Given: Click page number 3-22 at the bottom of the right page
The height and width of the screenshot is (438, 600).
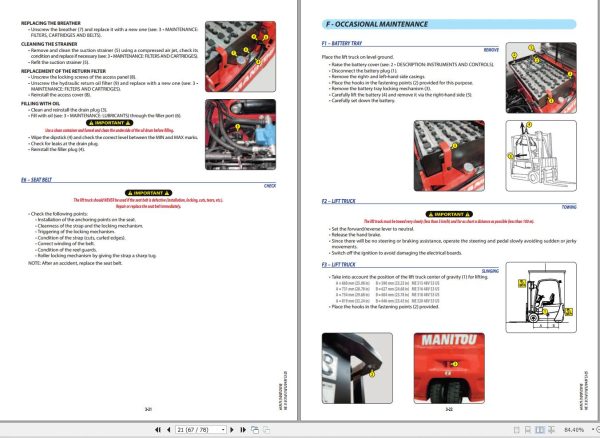Looking at the screenshot, I should 449,409.
